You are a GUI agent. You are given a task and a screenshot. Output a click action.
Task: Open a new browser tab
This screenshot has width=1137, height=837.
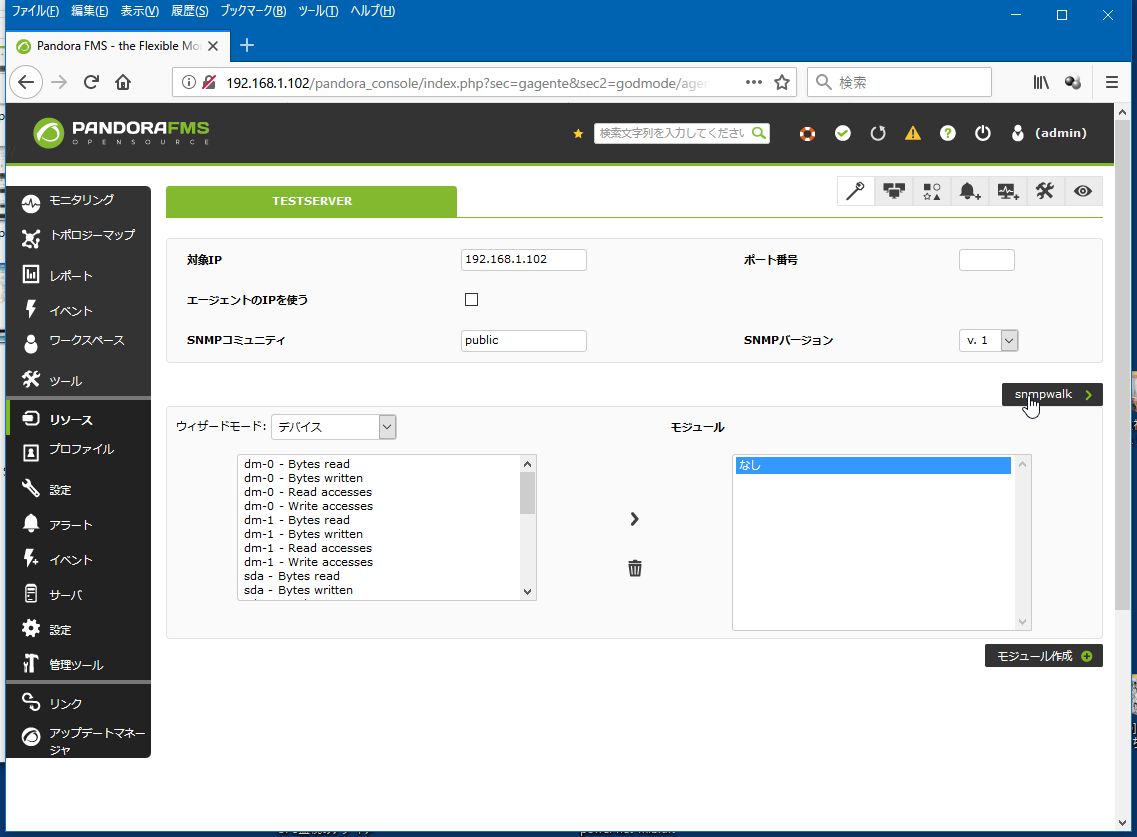pyautogui.click(x=247, y=46)
